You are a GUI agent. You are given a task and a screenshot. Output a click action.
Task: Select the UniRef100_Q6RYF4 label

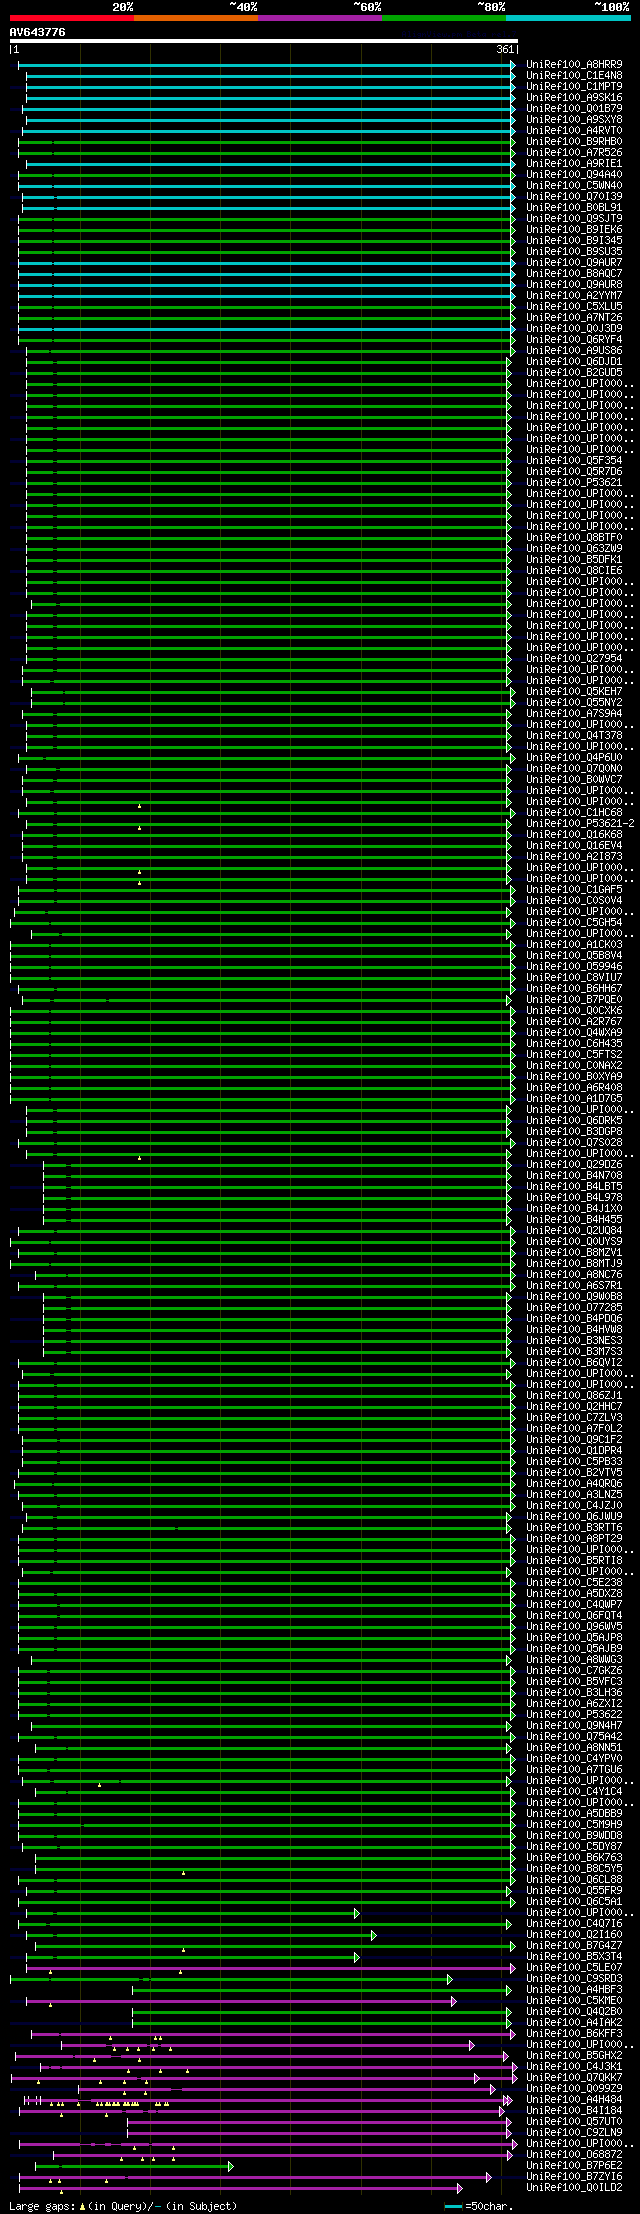click(x=574, y=340)
